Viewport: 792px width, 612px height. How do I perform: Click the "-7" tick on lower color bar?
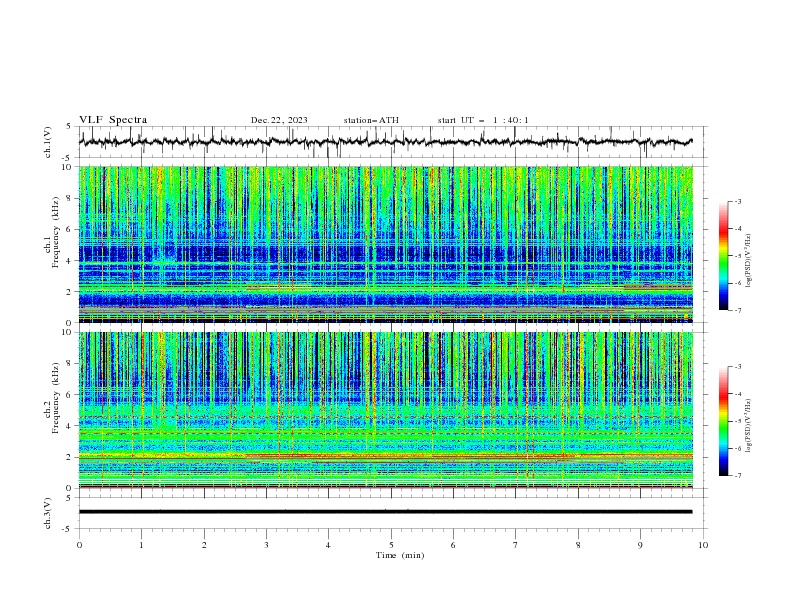coord(738,475)
